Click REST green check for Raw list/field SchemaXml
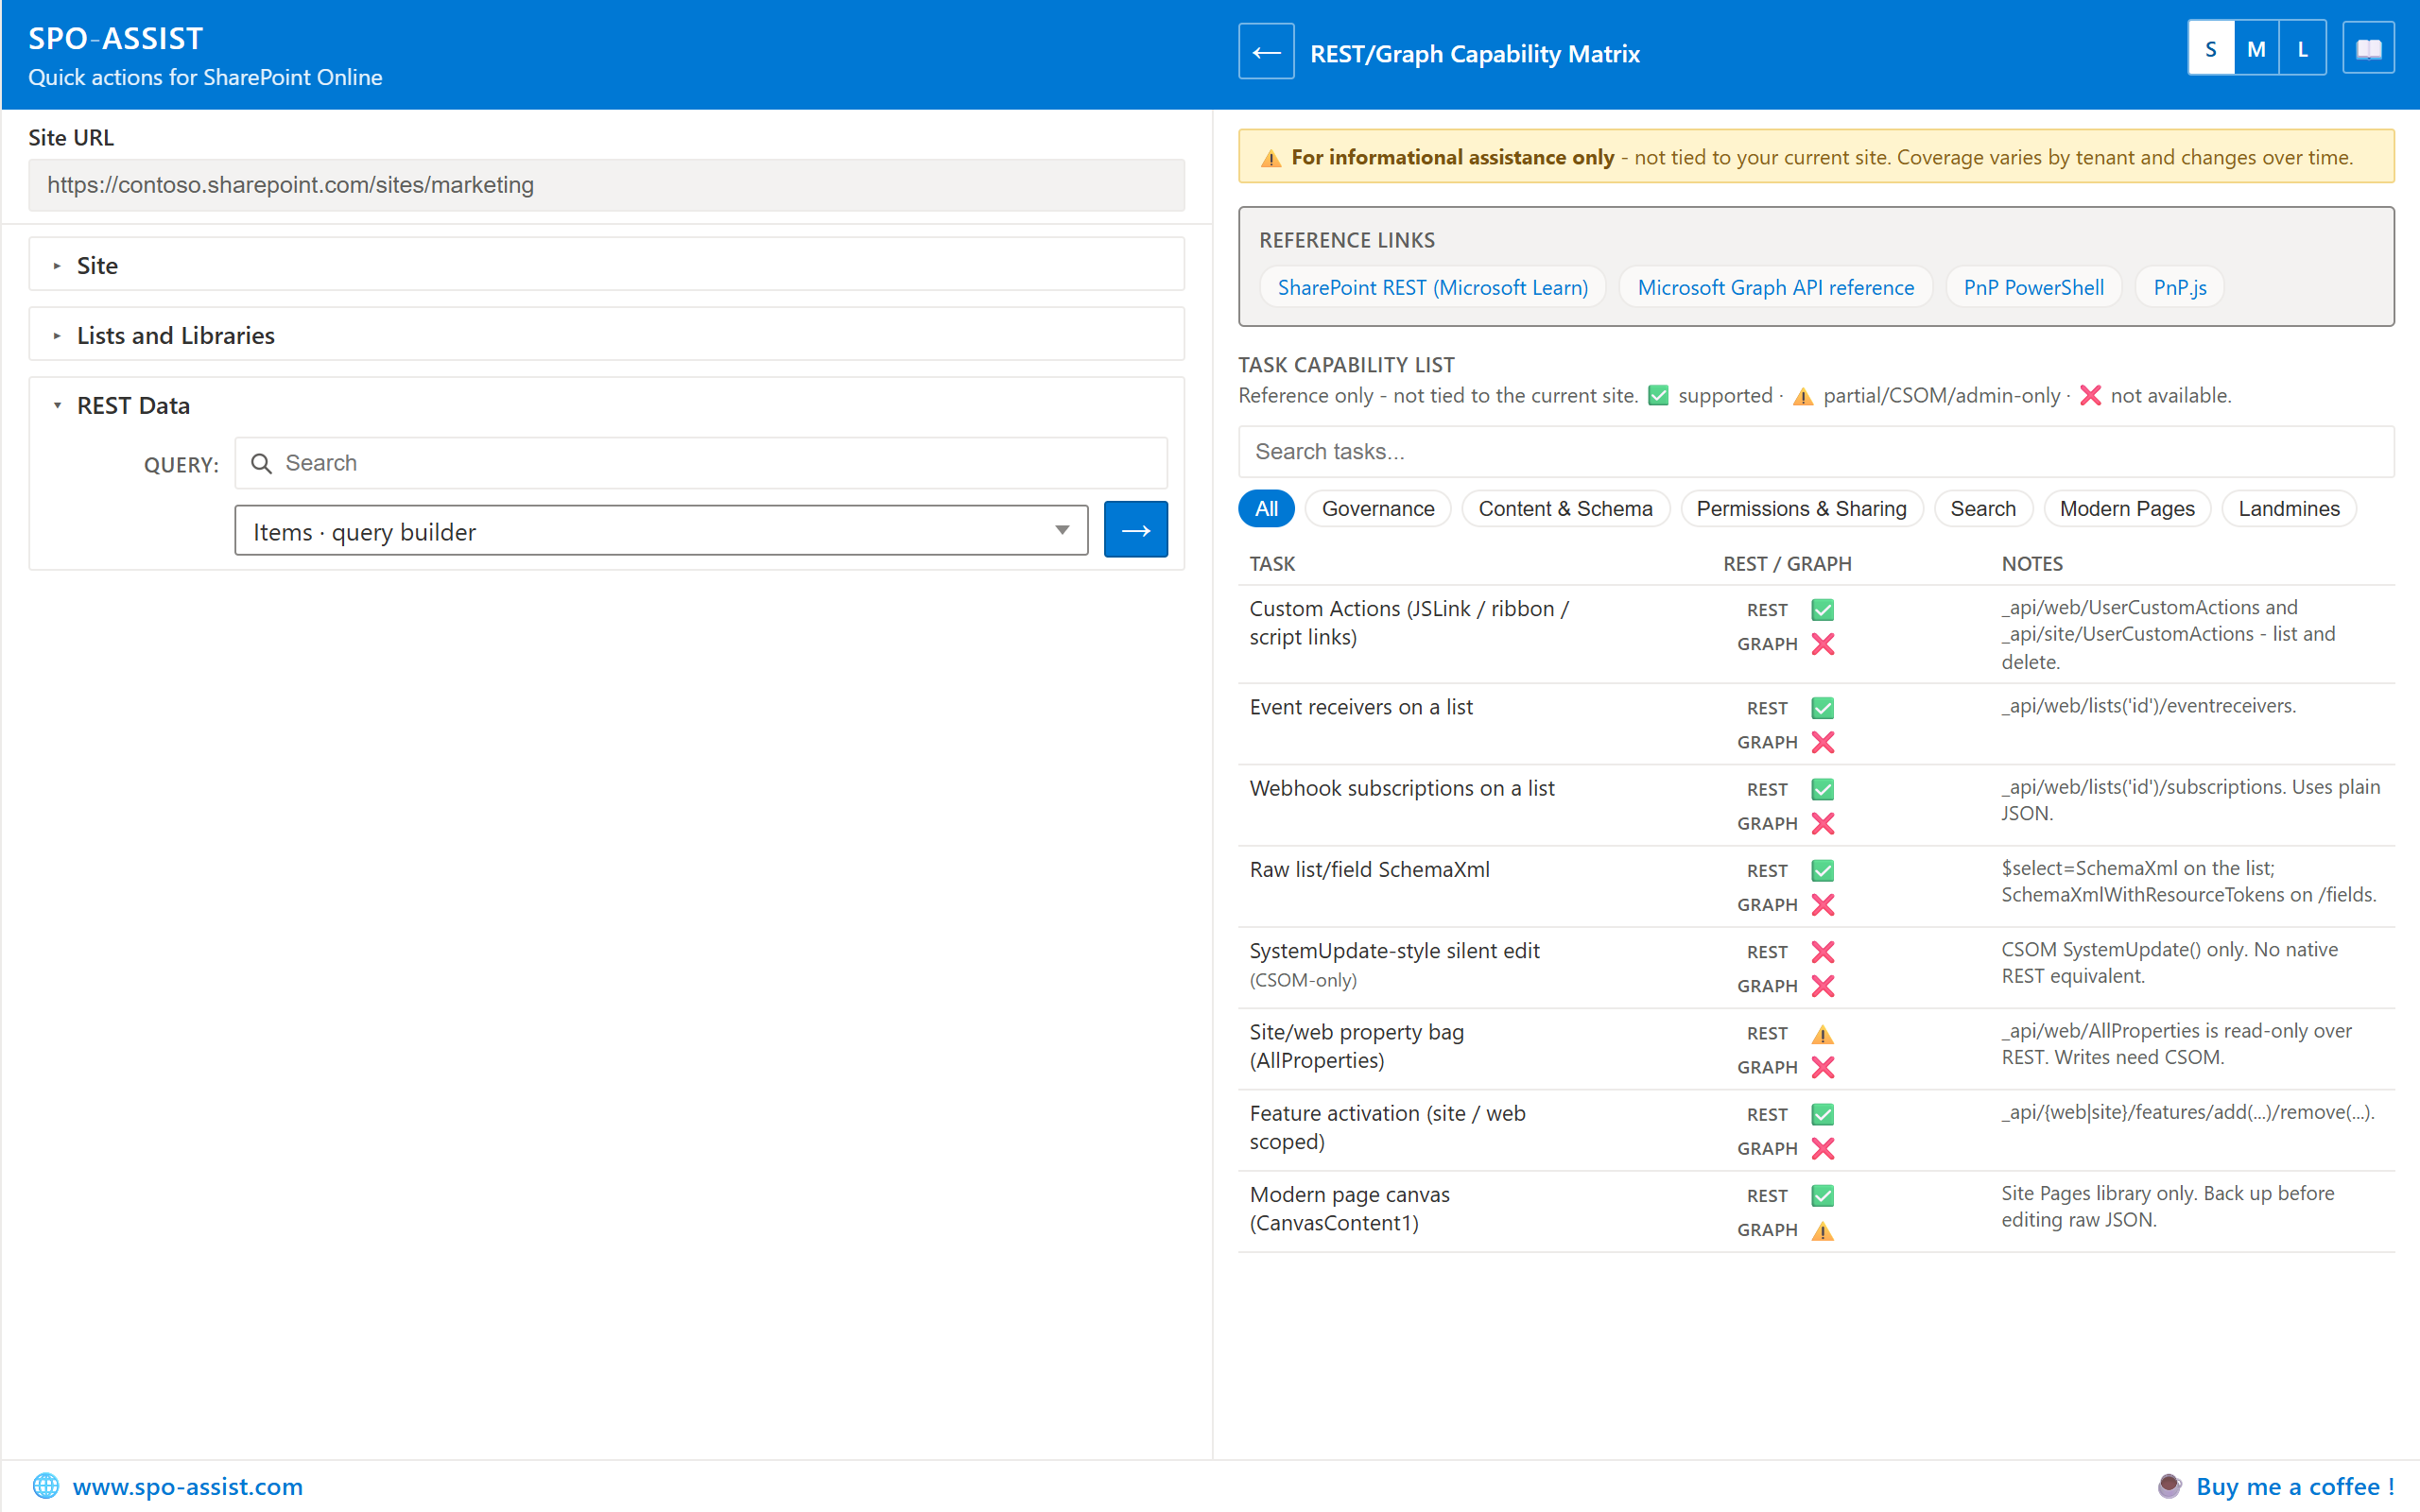Viewport: 2420px width, 1512px height. 1822,870
